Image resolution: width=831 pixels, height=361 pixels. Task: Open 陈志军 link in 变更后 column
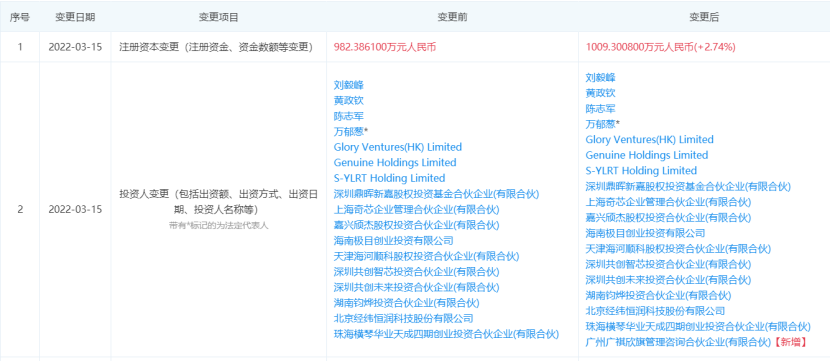point(600,109)
